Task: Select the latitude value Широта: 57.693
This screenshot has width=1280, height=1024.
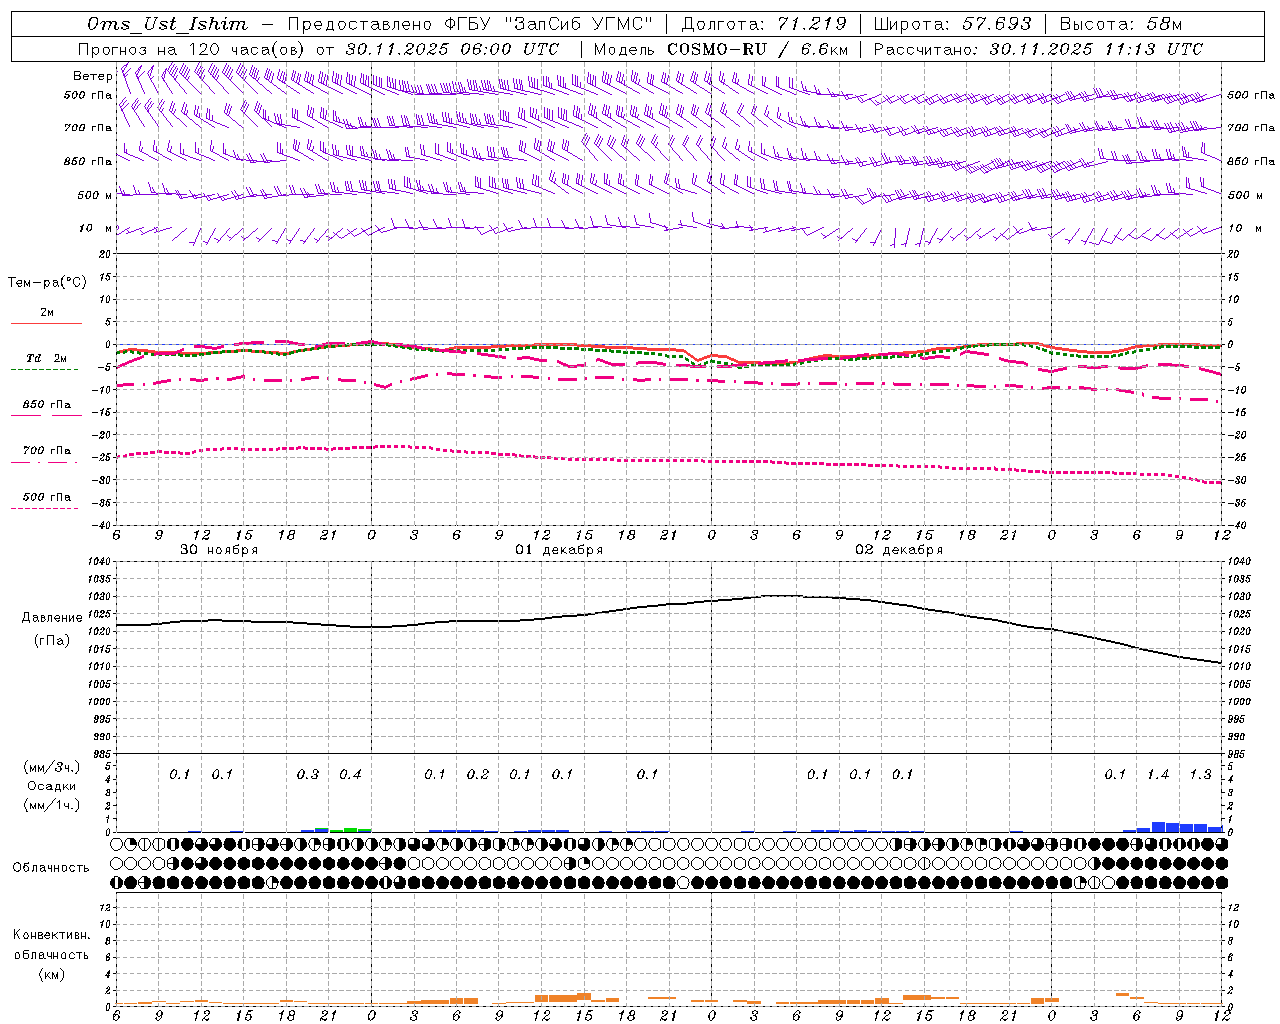Action: (x=953, y=24)
